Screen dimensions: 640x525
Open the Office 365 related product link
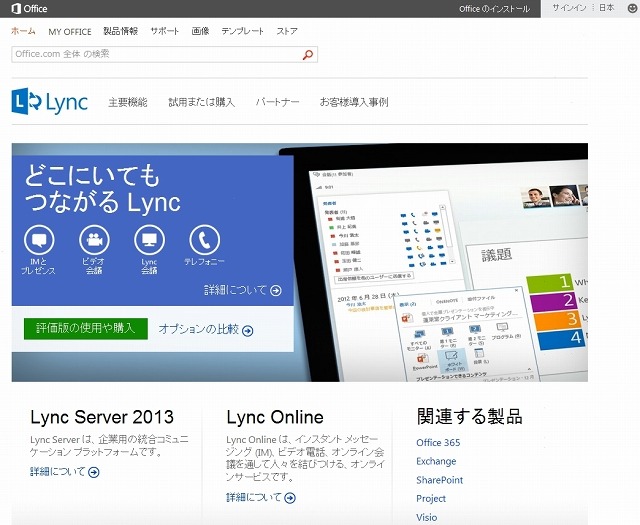[x=438, y=443]
